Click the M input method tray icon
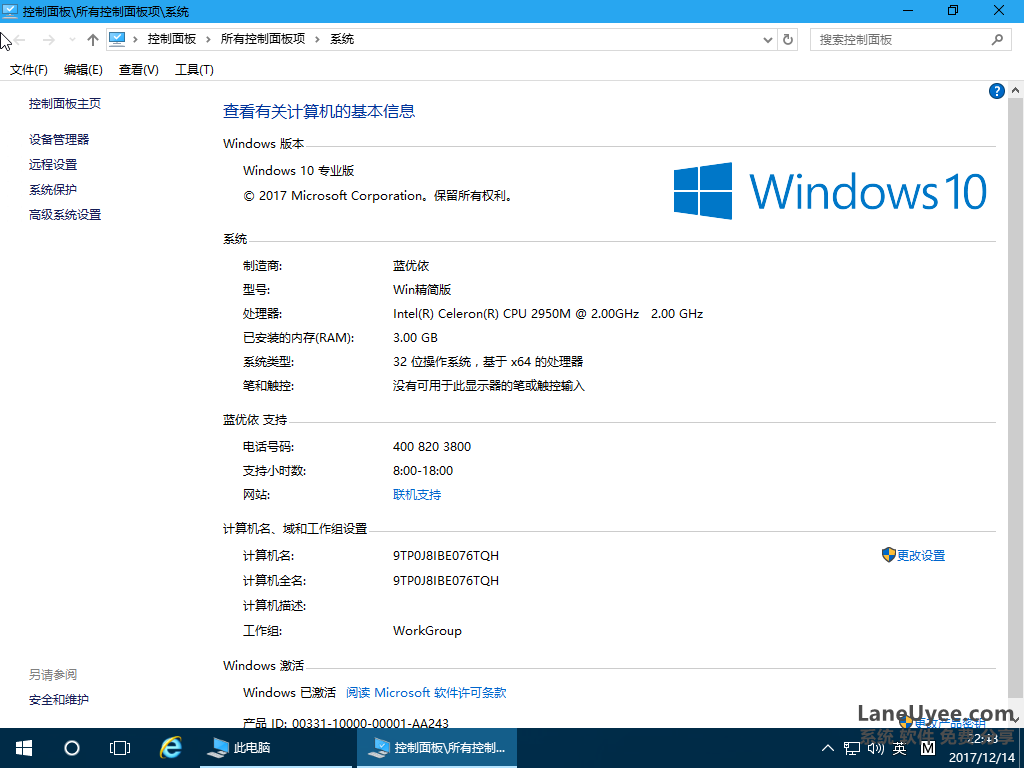1024x768 pixels. [x=927, y=748]
